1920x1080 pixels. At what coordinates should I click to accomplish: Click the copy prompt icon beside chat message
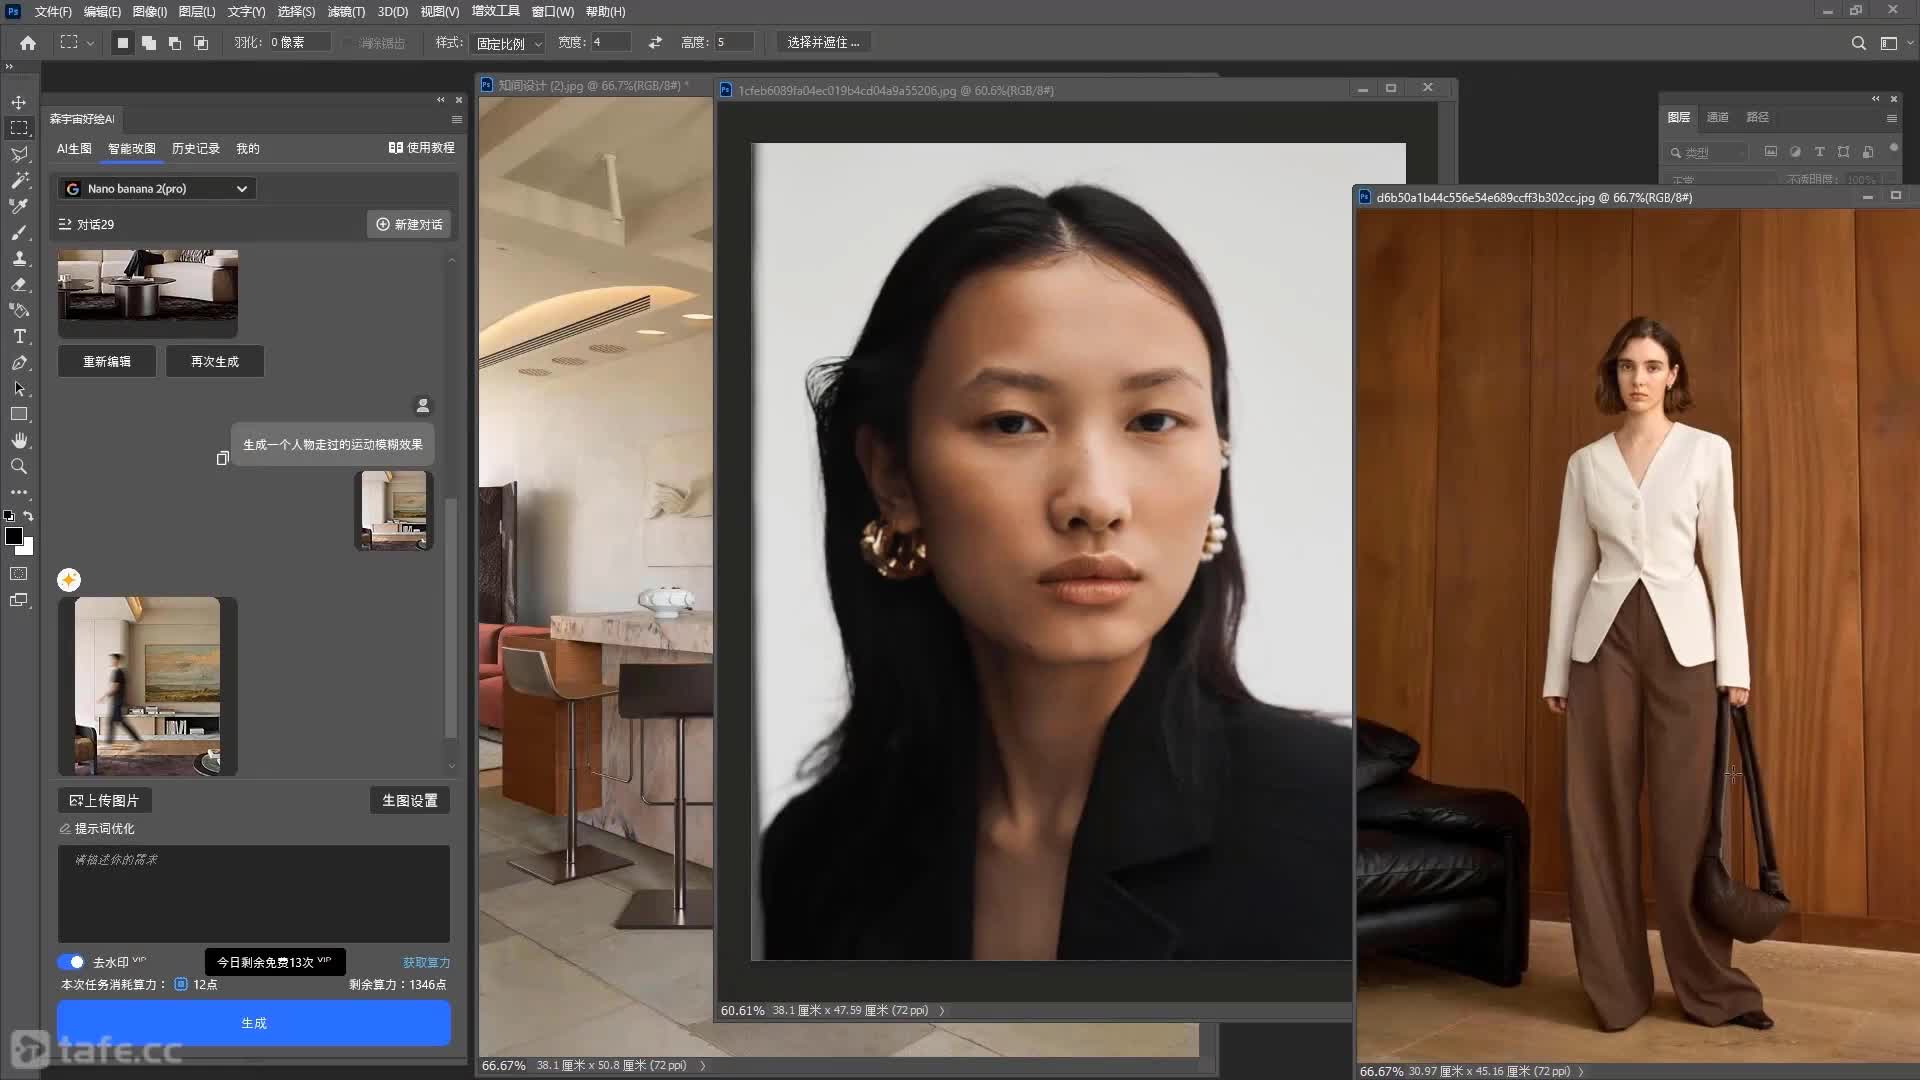[x=223, y=458]
